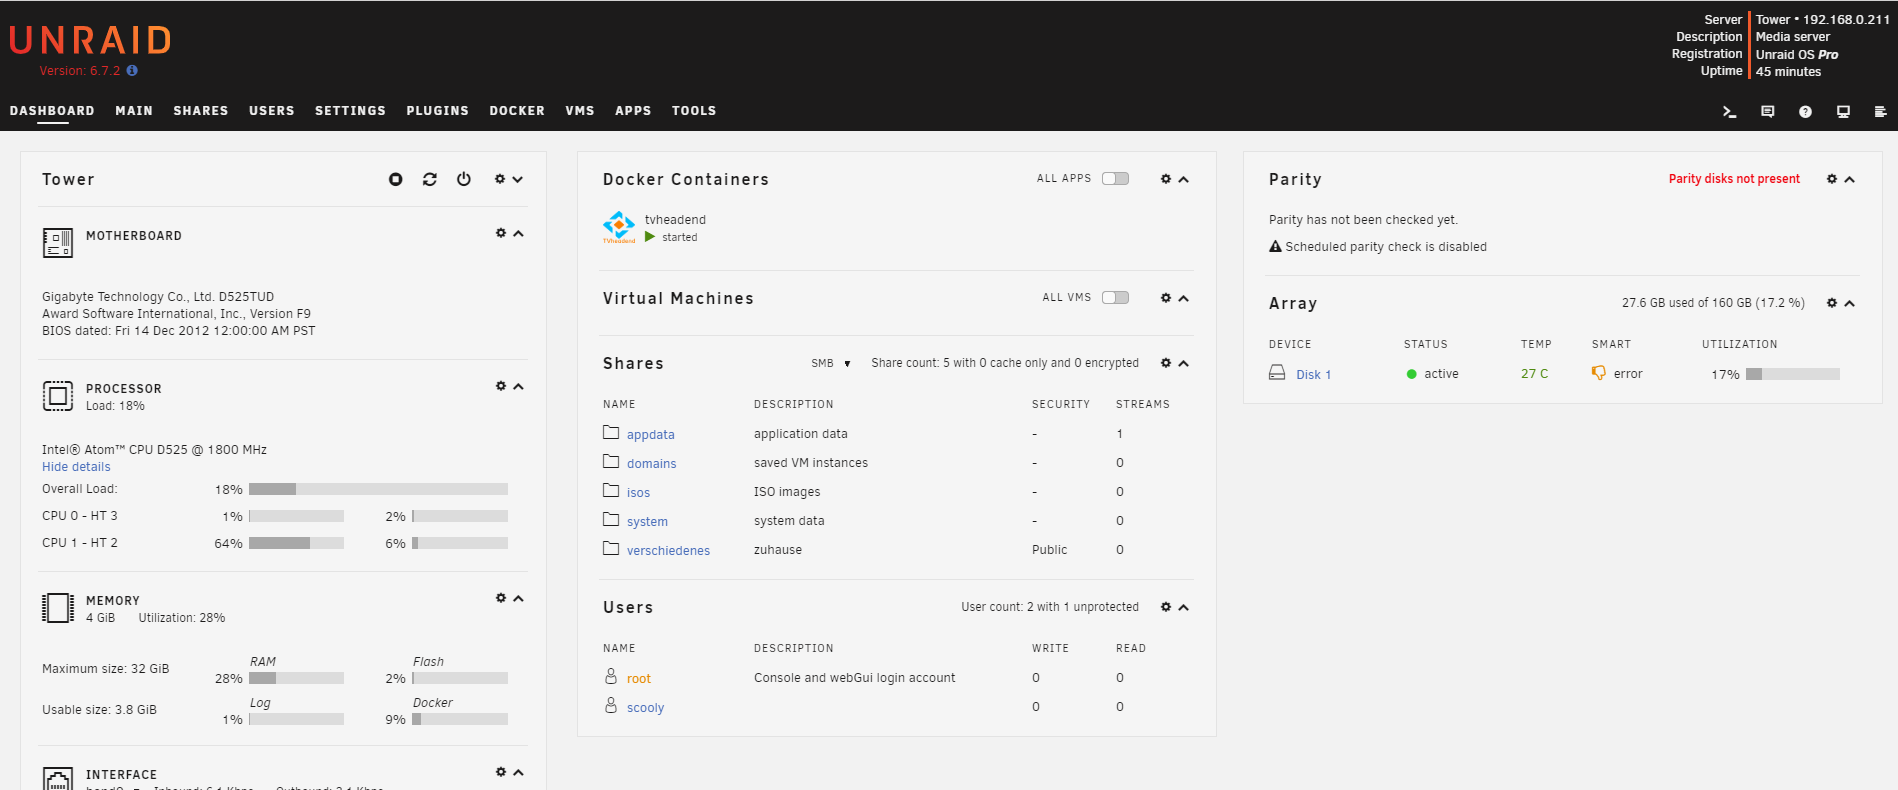
Task: Open Interface section gear settings
Action: 501,772
